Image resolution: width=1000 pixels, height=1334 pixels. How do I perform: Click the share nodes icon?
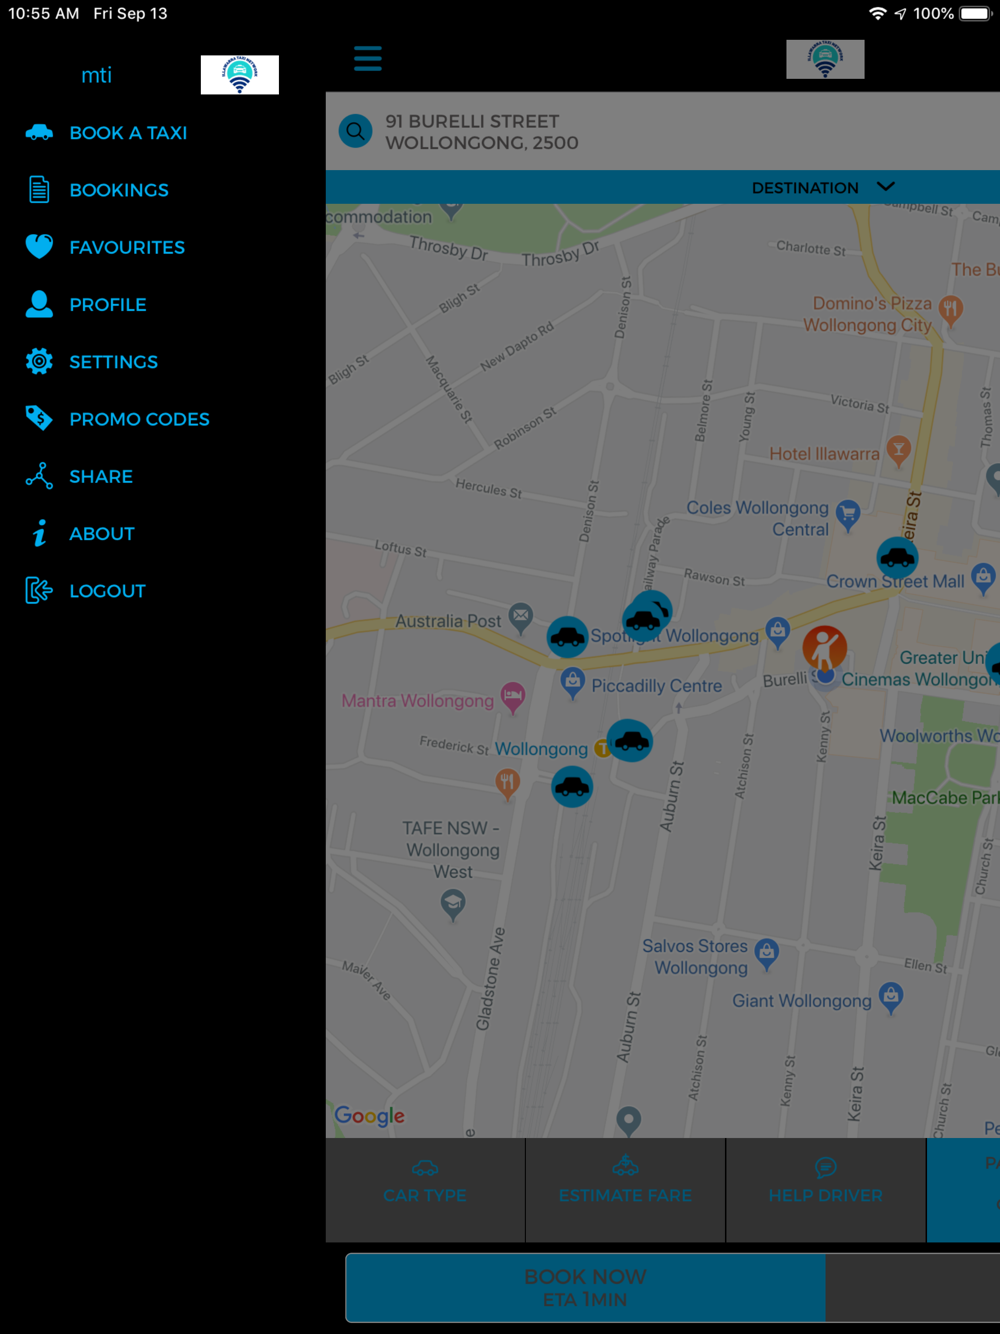click(x=39, y=476)
